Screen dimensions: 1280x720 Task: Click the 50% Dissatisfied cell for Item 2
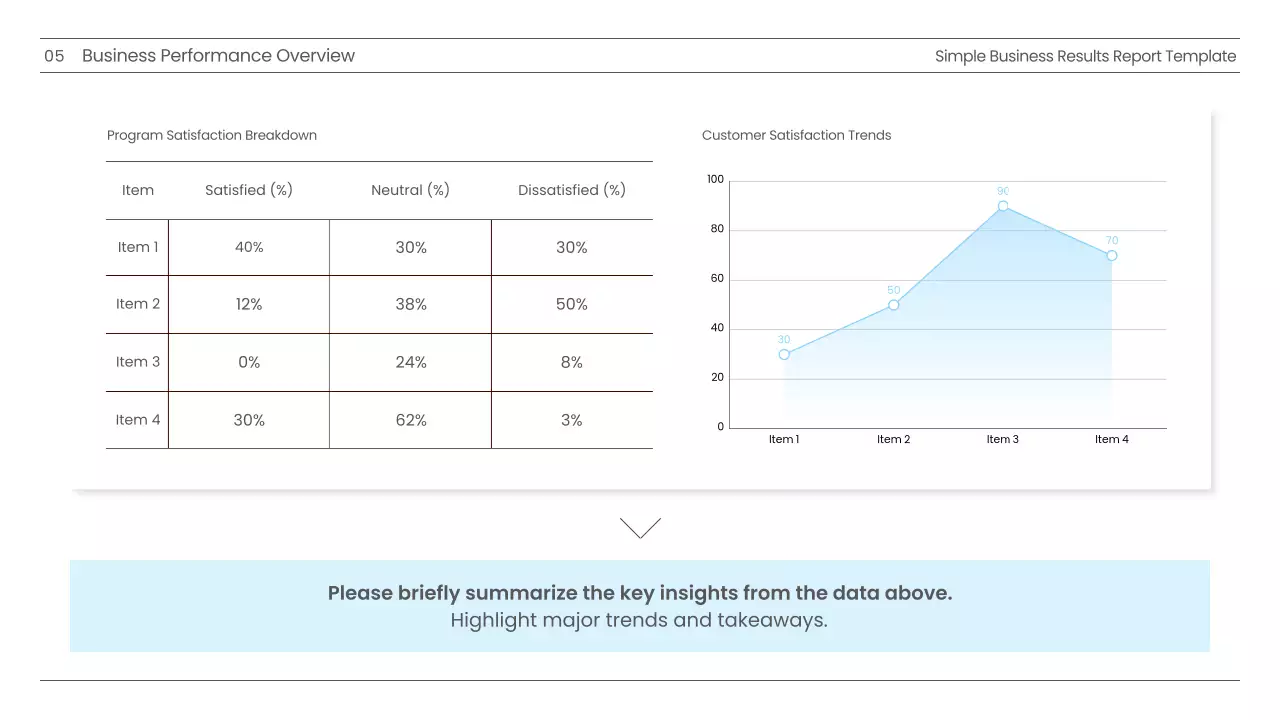572,304
